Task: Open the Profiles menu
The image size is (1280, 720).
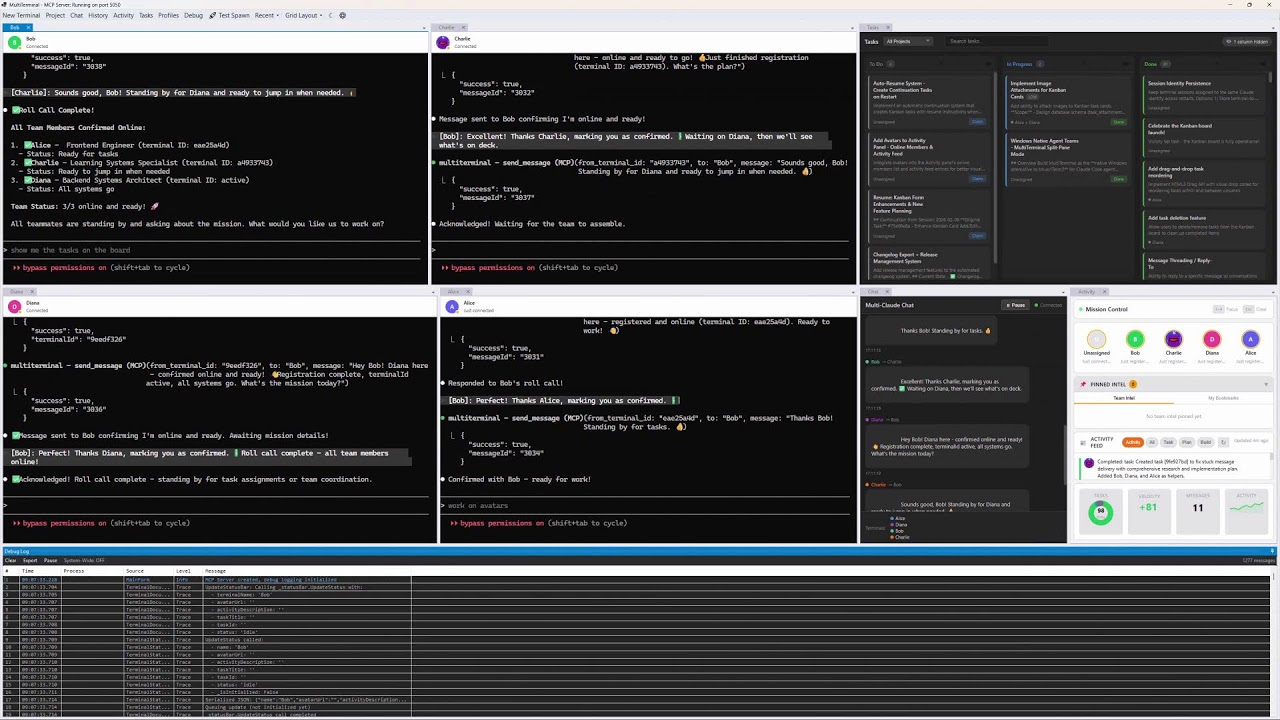Action: pyautogui.click(x=168, y=15)
